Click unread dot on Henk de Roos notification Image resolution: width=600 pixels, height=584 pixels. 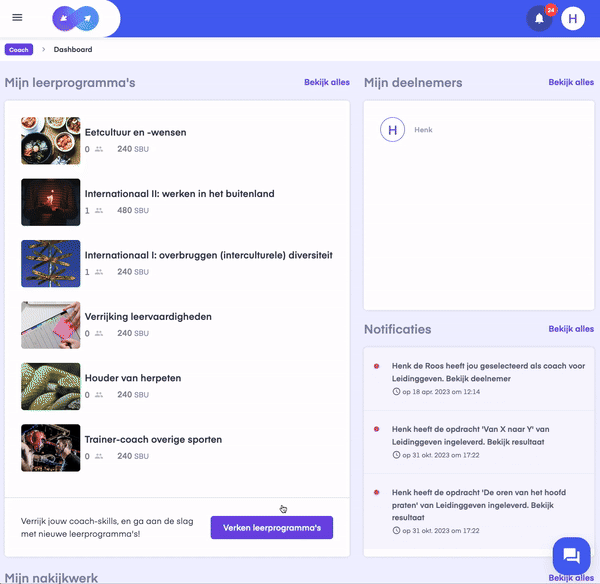(377, 366)
